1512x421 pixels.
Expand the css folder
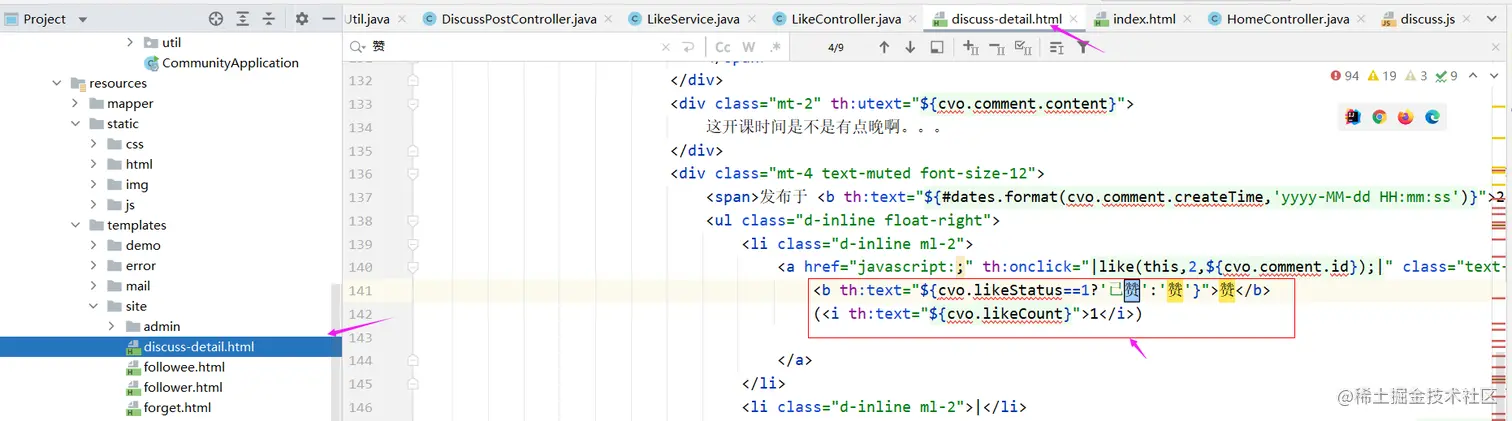click(93, 144)
